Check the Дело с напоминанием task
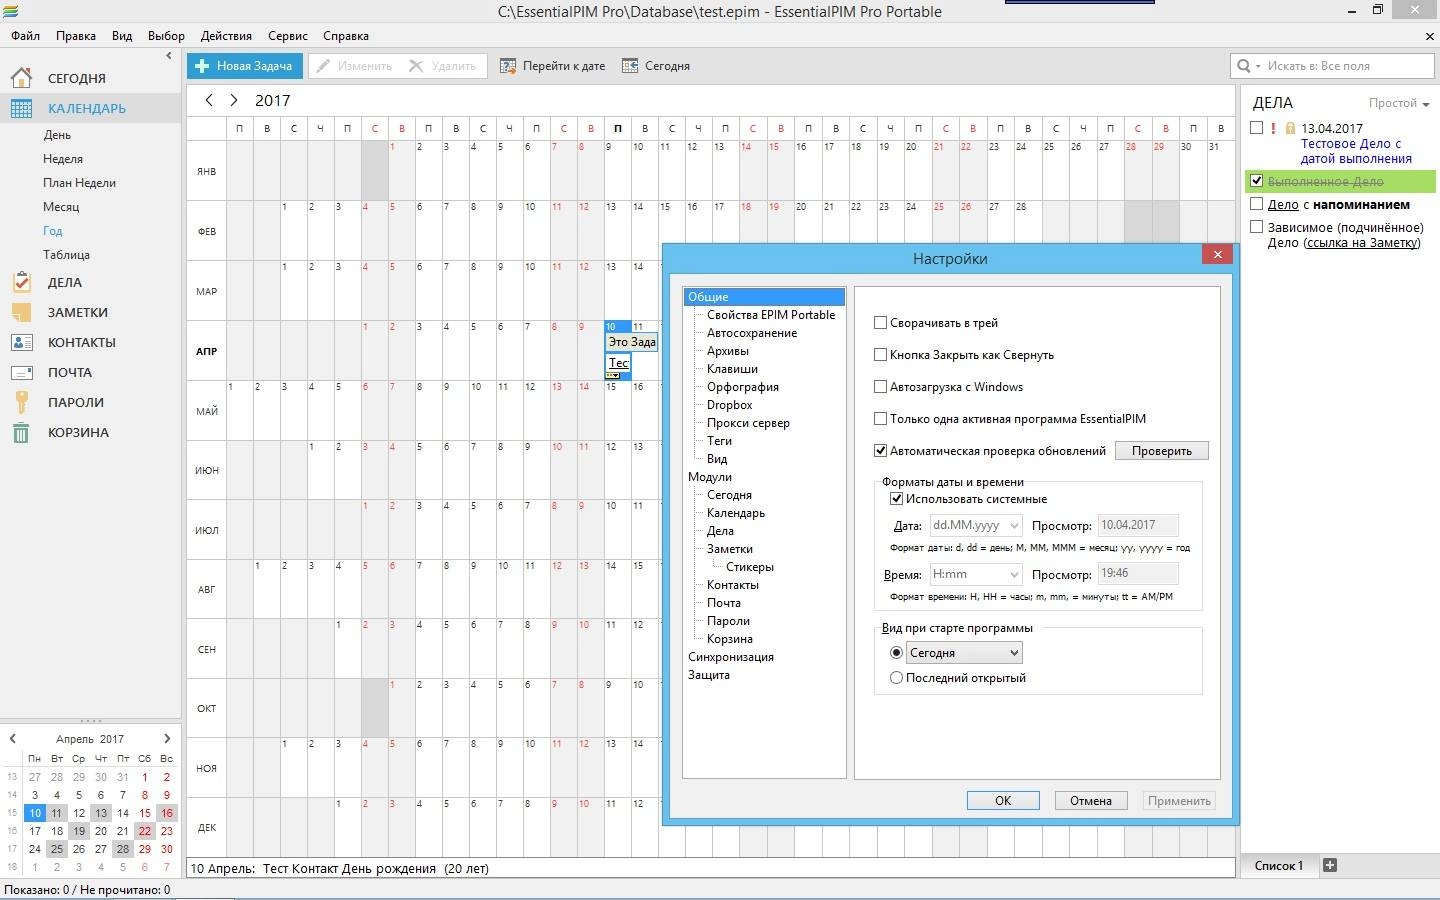 1257,204
